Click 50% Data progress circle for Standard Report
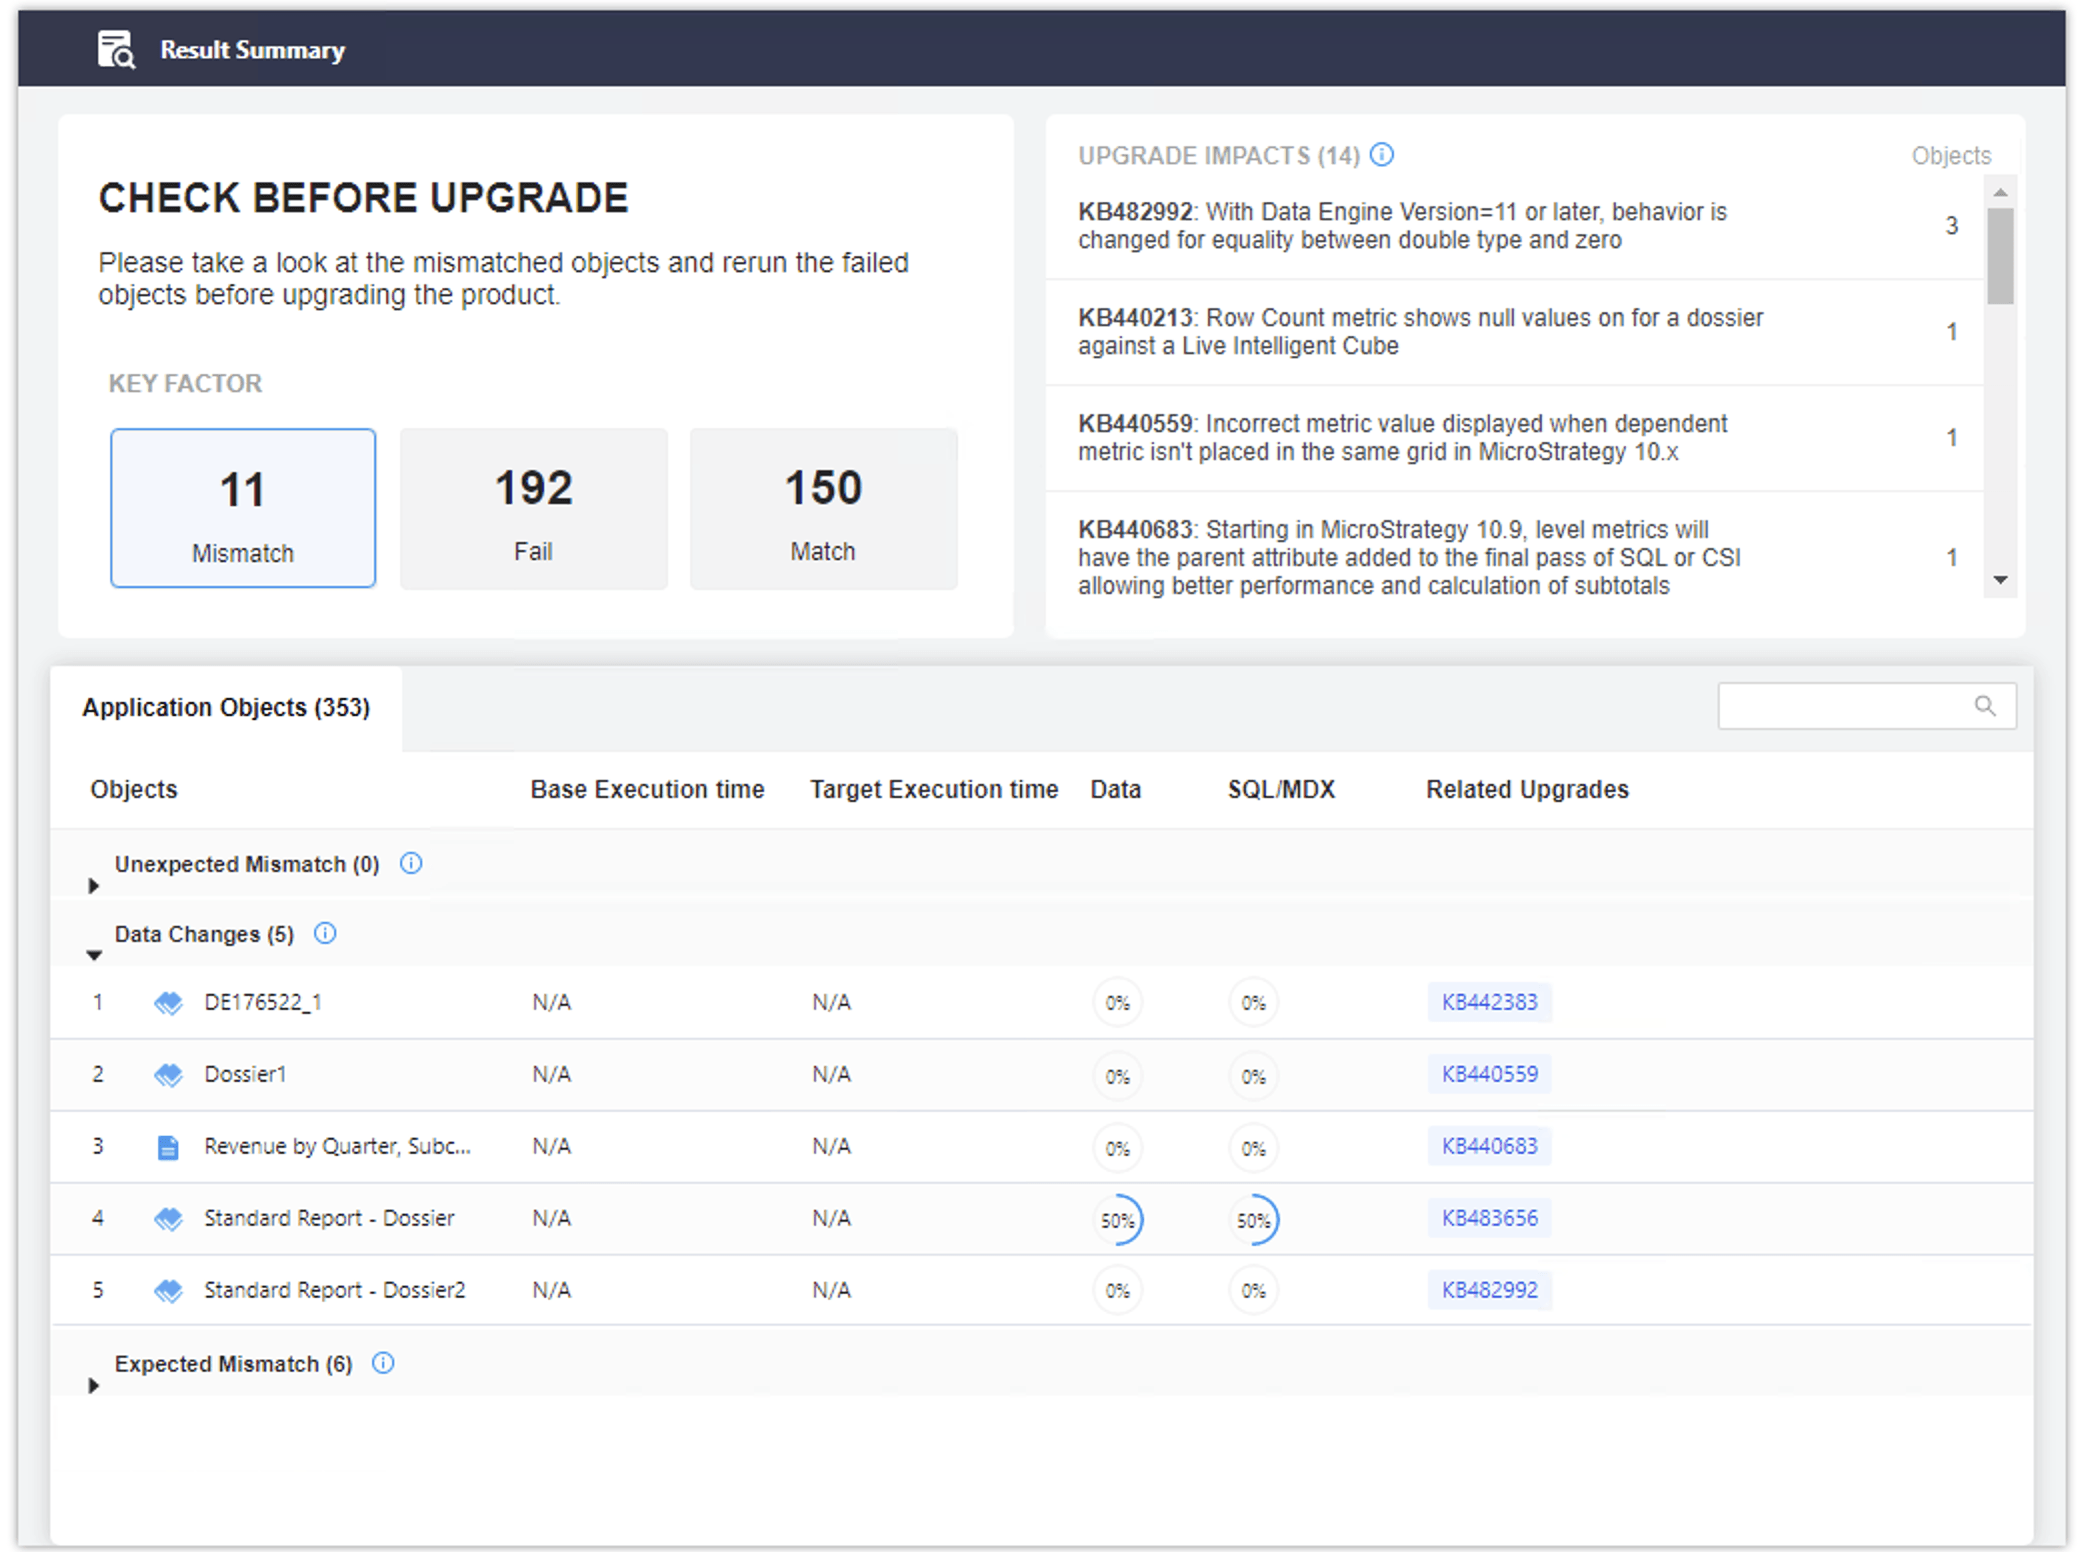This screenshot has width=2078, height=1552. [x=1117, y=1220]
